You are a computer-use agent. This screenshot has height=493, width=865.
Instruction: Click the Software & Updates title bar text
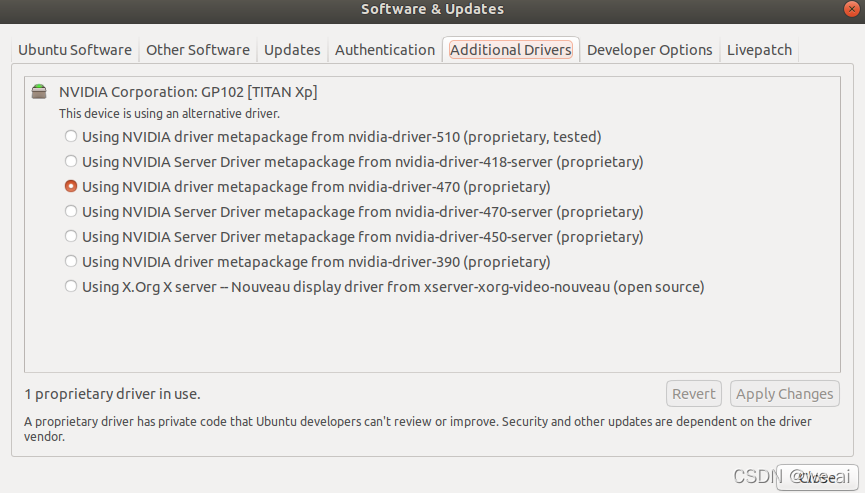click(x=432, y=9)
